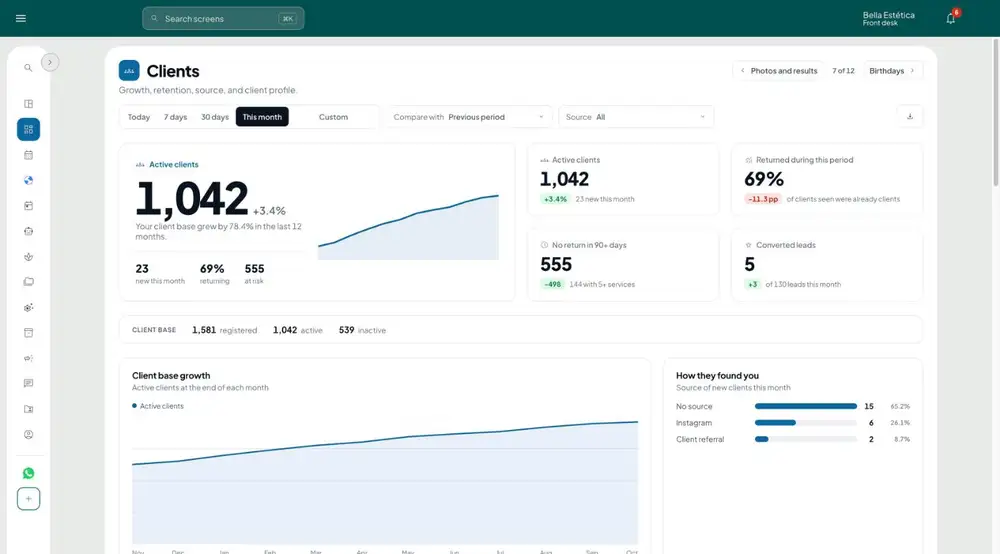This screenshot has height=554, width=1000.
Task: Open the megaphone icon in sidebar
Action: point(28,358)
